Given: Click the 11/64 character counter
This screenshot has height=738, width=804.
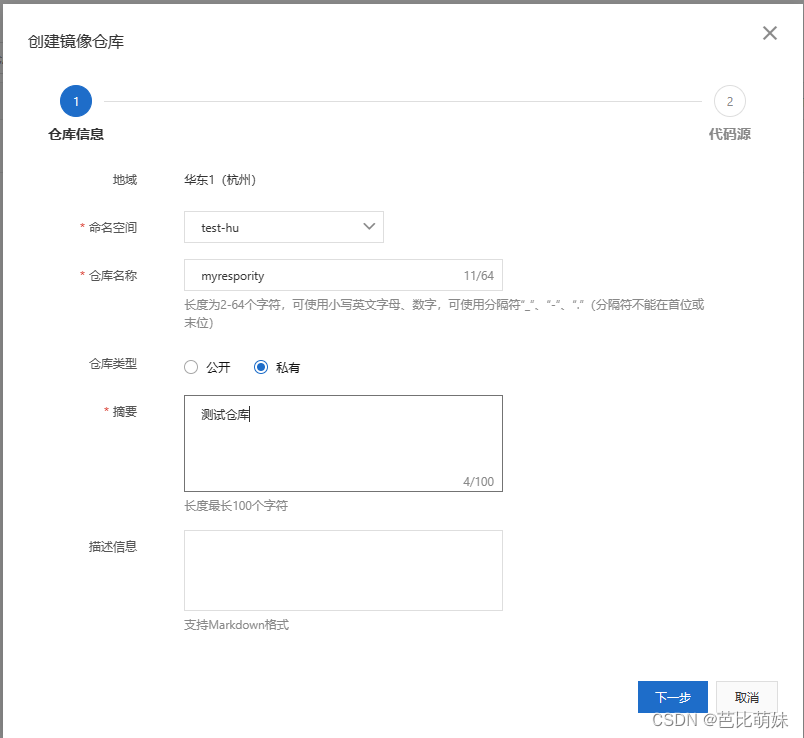Looking at the screenshot, I should tap(480, 274).
